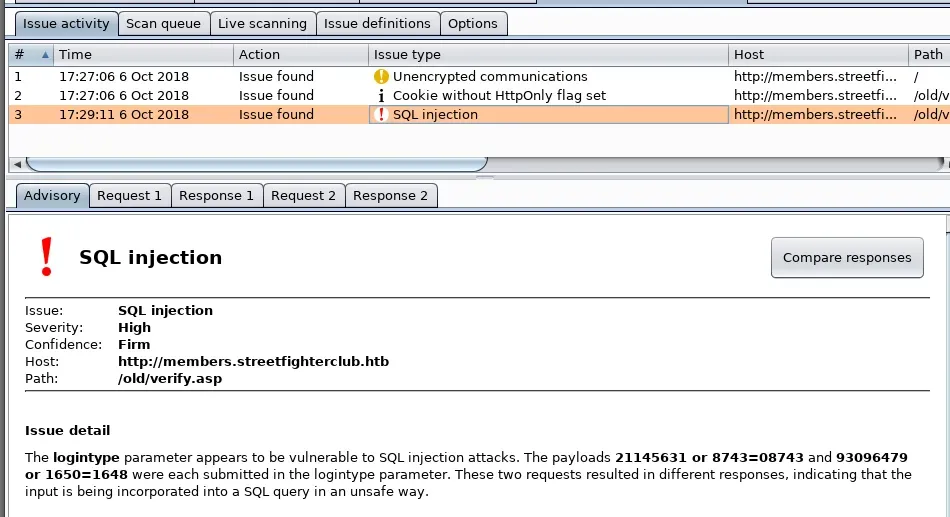Click the Host column header
Screen dimensions: 950x517
[x=815, y=54]
